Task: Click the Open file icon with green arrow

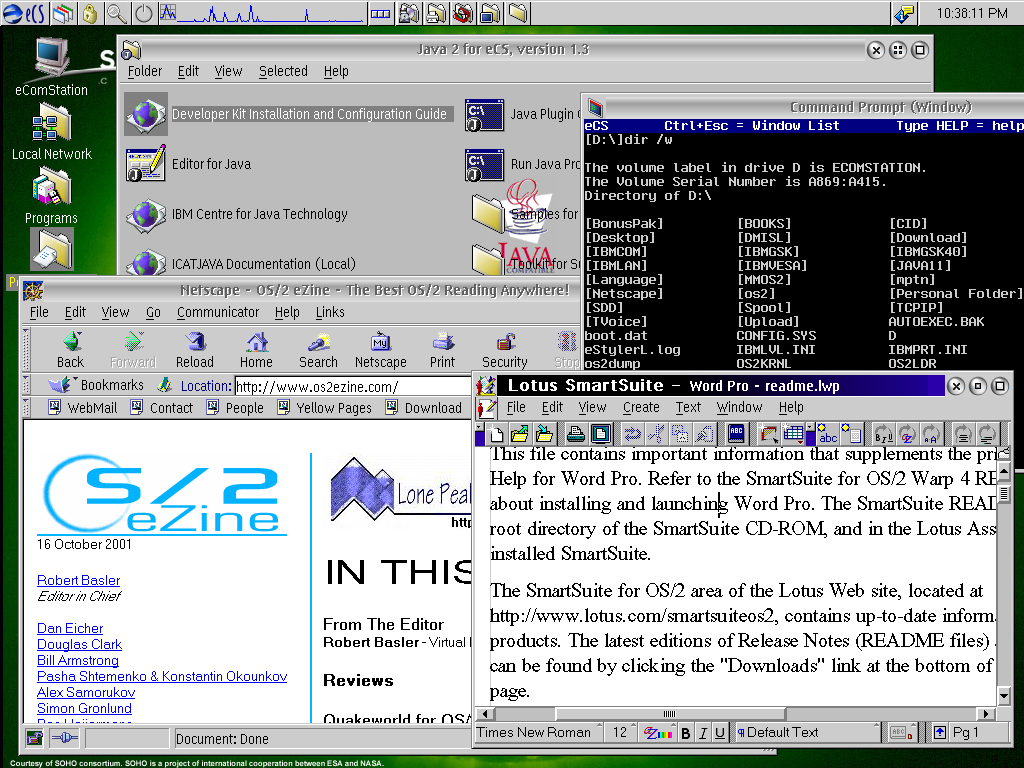Action: point(520,434)
